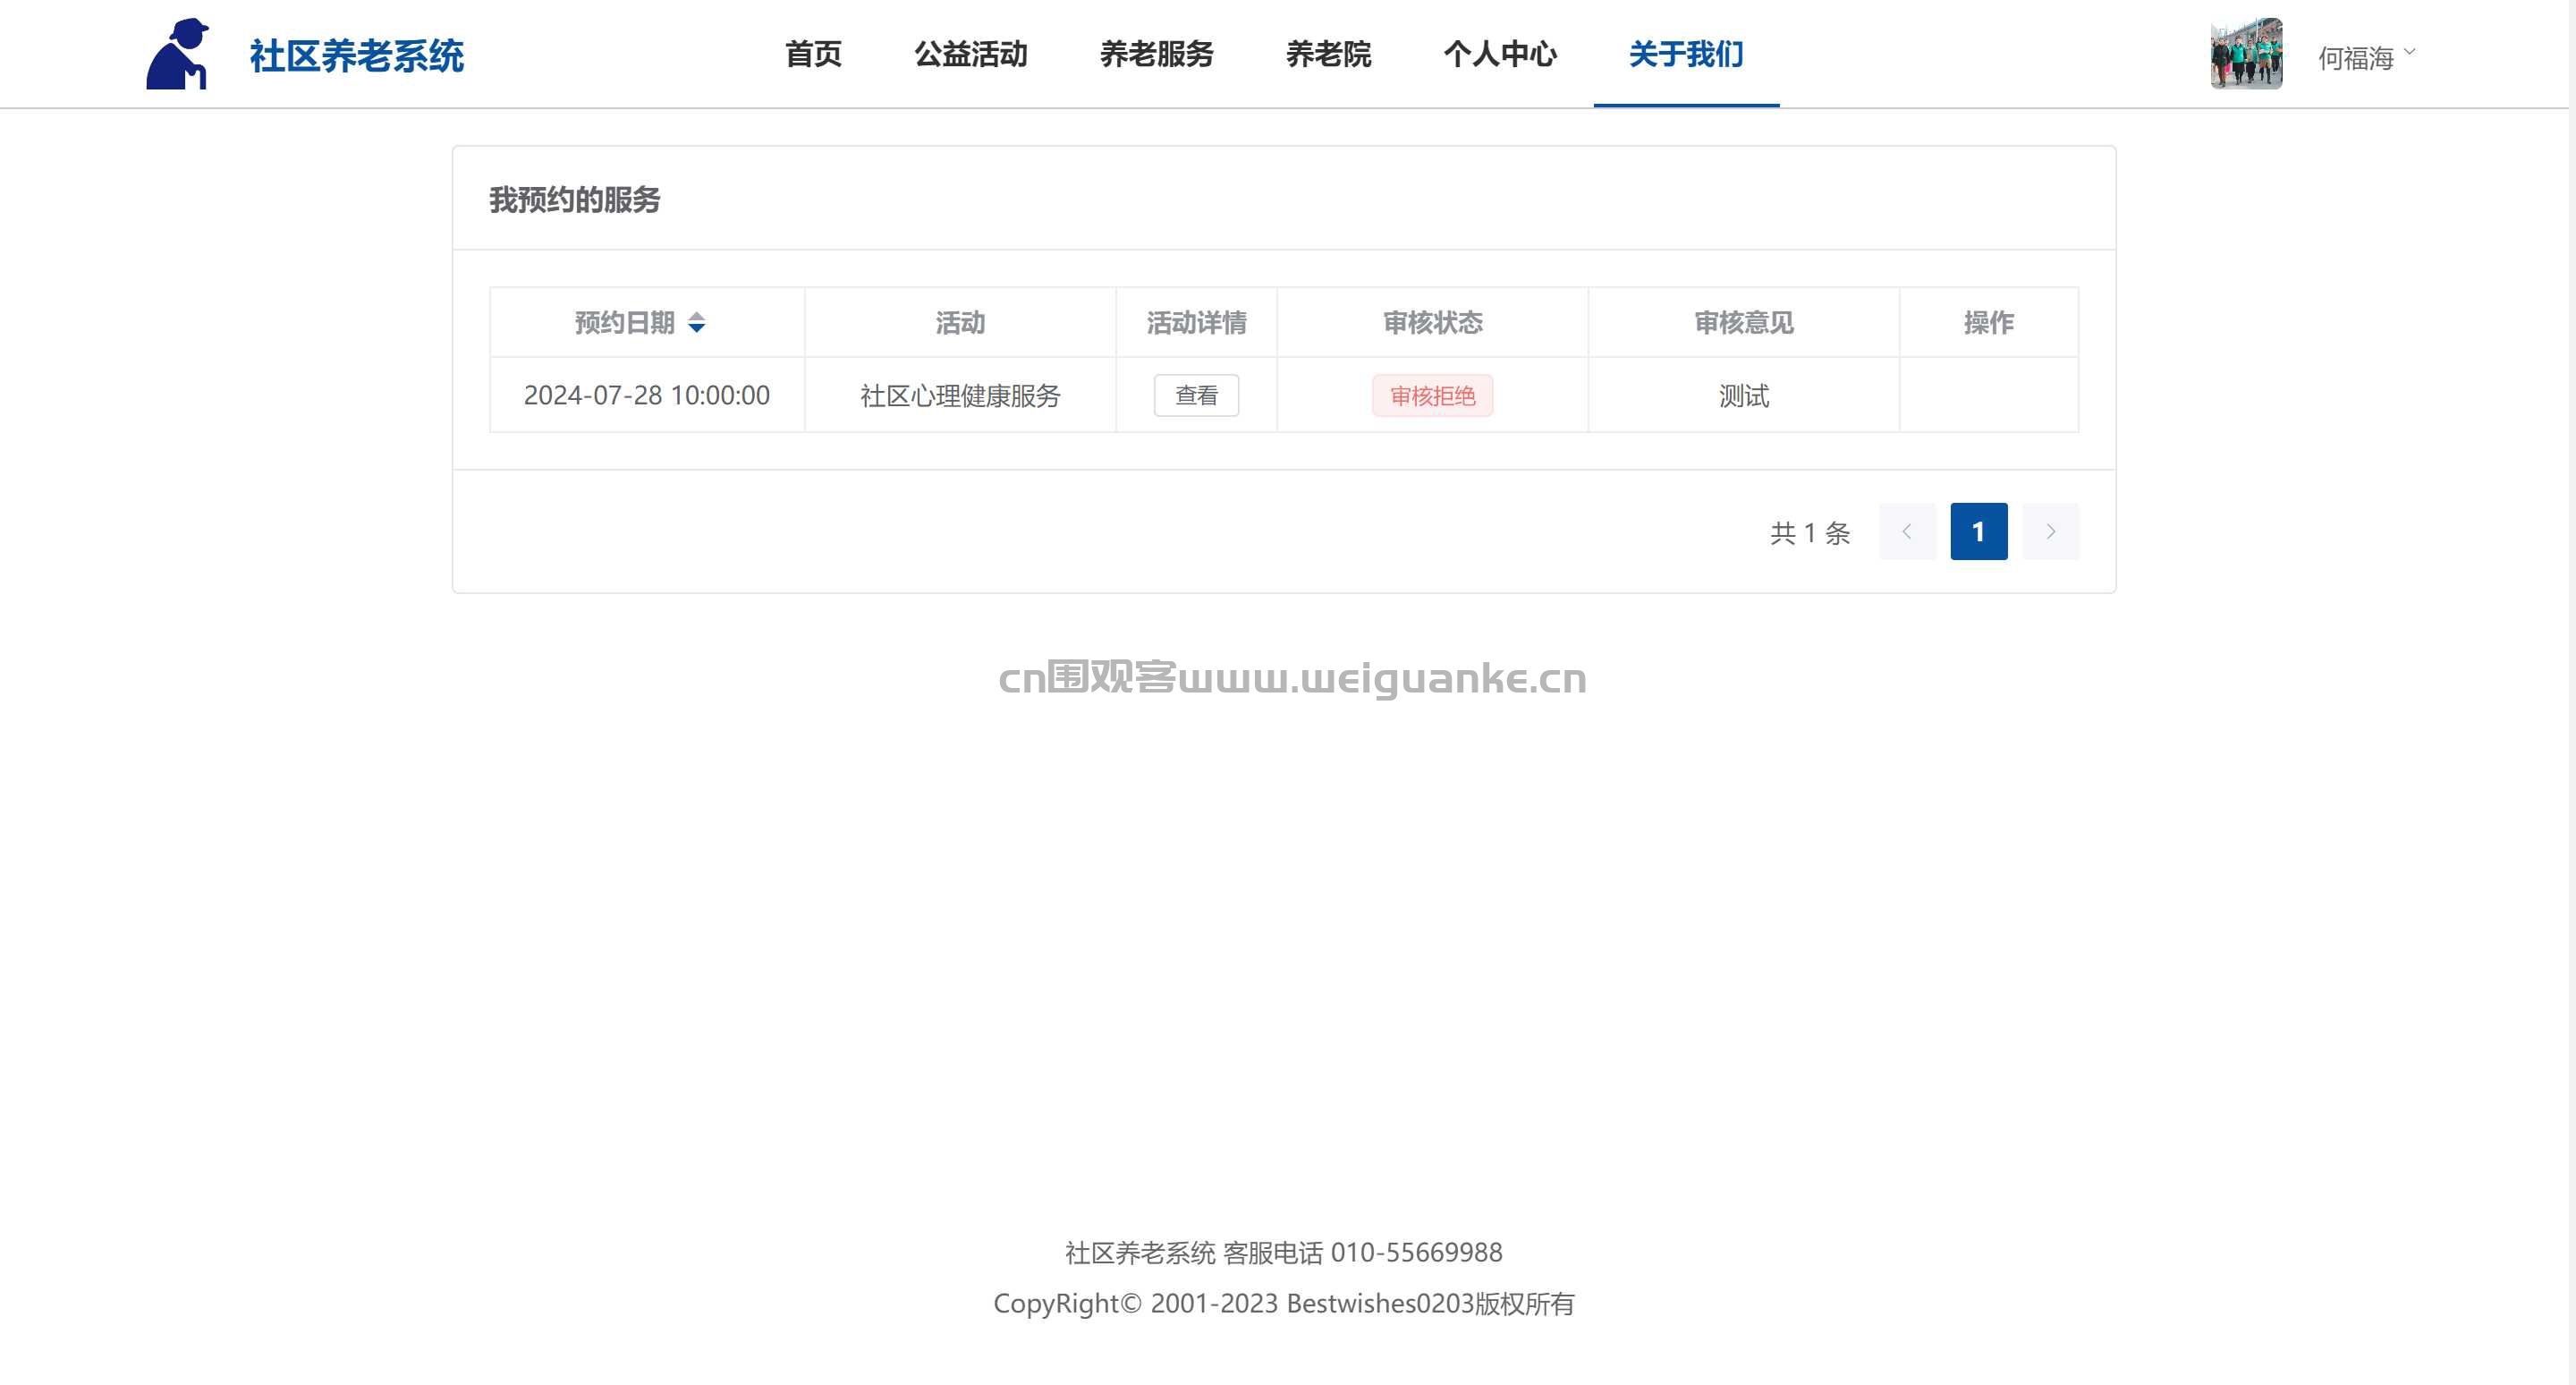Viewport: 2576px width, 1385px height.
Task: Click the user avatar photo
Action: click(2246, 54)
